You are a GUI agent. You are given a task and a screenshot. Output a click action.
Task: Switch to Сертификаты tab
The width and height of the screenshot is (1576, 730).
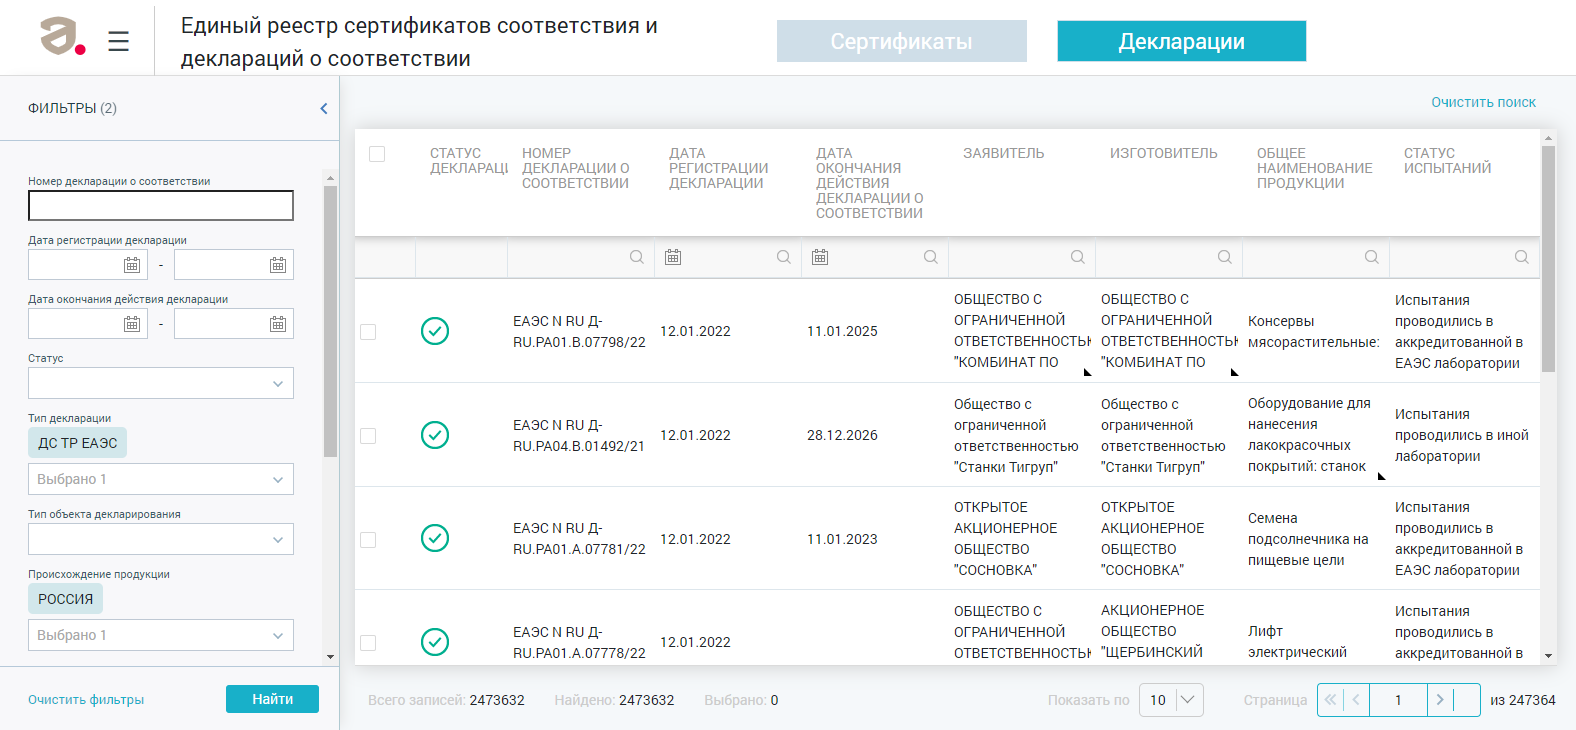click(x=902, y=41)
